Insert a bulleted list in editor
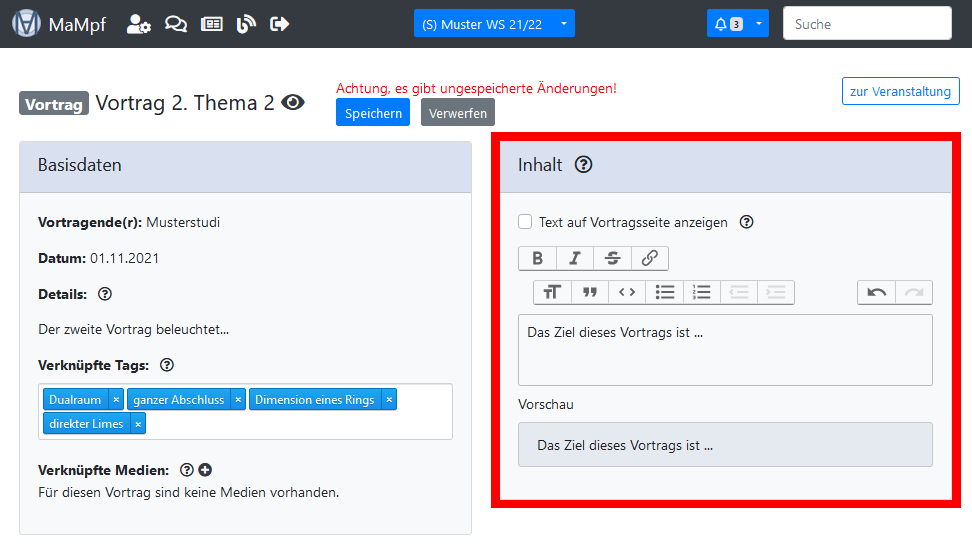 click(x=665, y=292)
